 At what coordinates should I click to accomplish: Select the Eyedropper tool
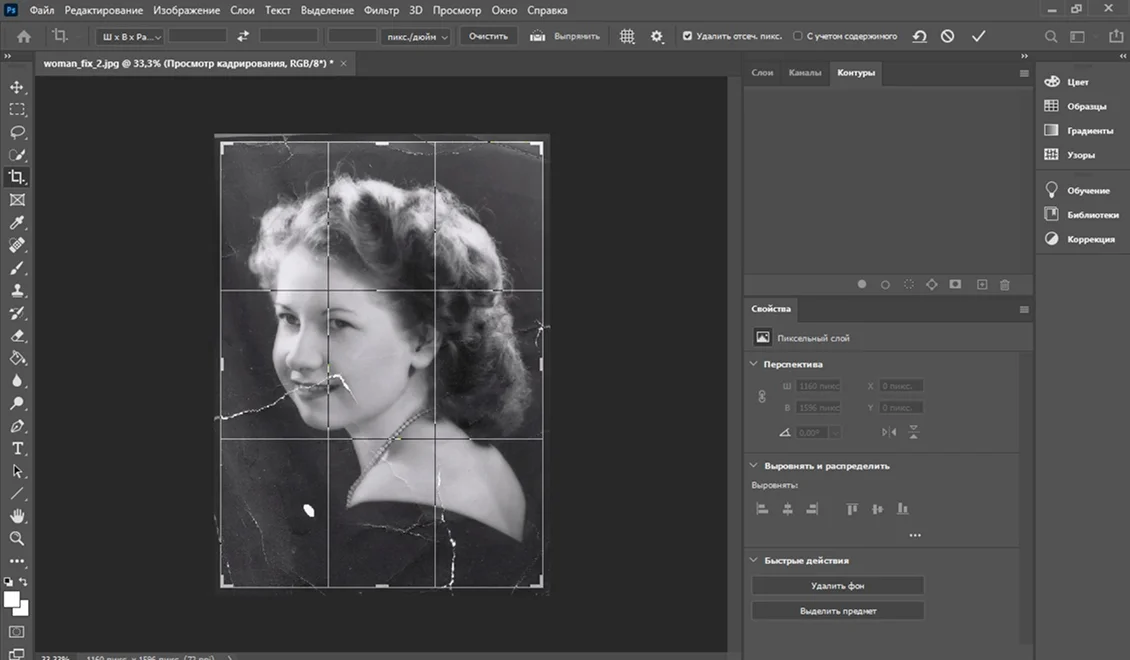point(17,222)
